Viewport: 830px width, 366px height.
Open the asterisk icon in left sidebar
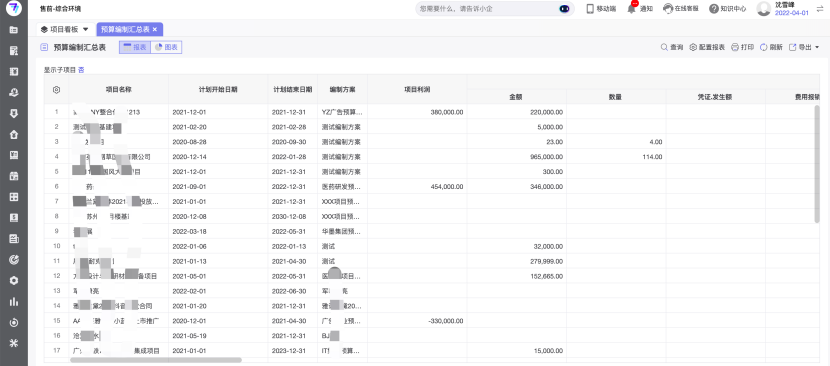coord(14,343)
